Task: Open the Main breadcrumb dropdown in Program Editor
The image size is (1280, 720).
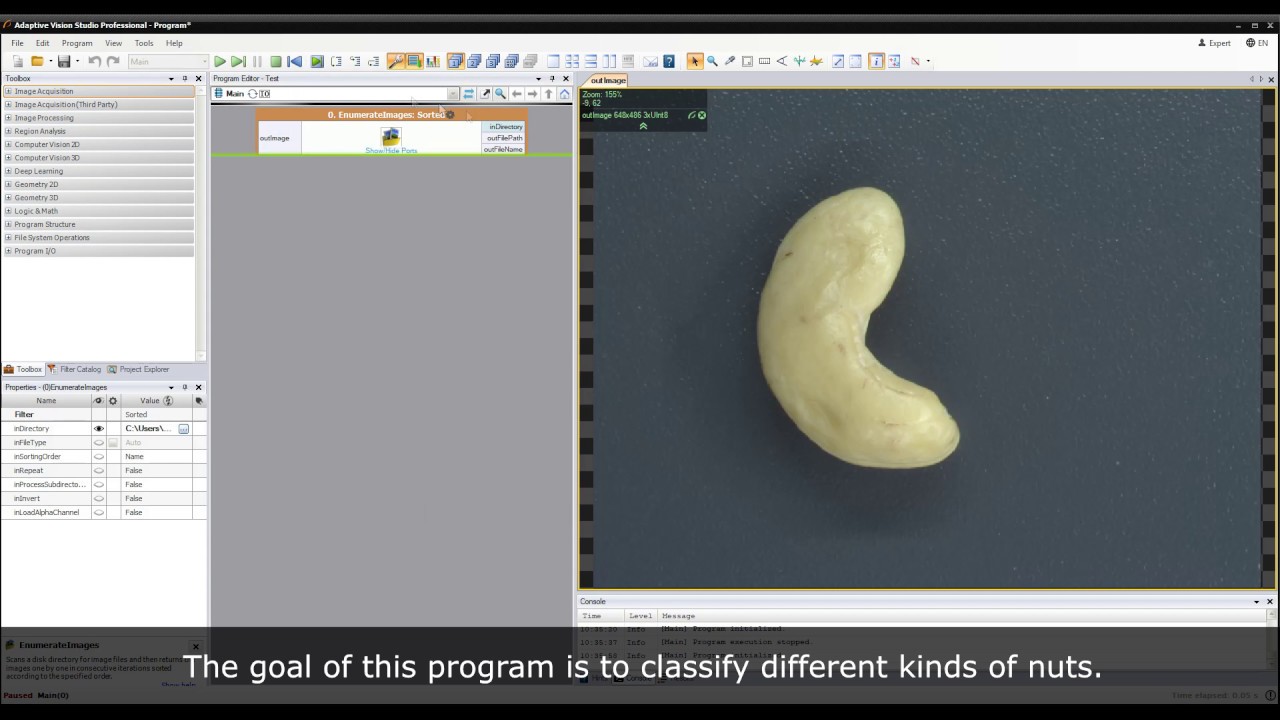Action: (452, 94)
